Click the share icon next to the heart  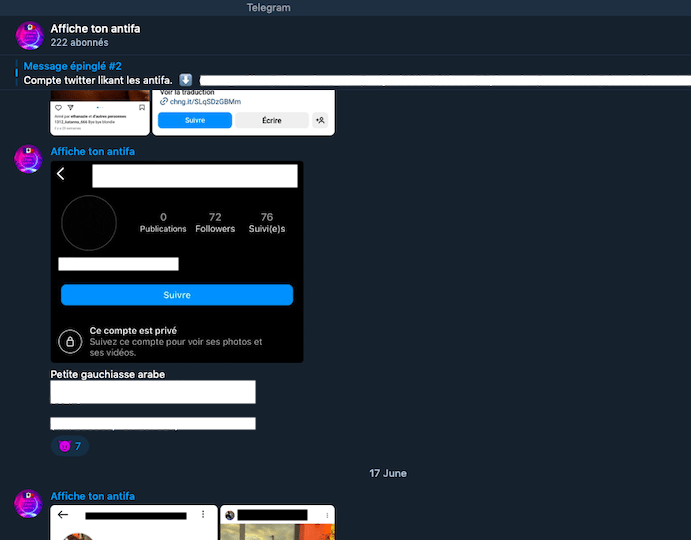click(71, 108)
